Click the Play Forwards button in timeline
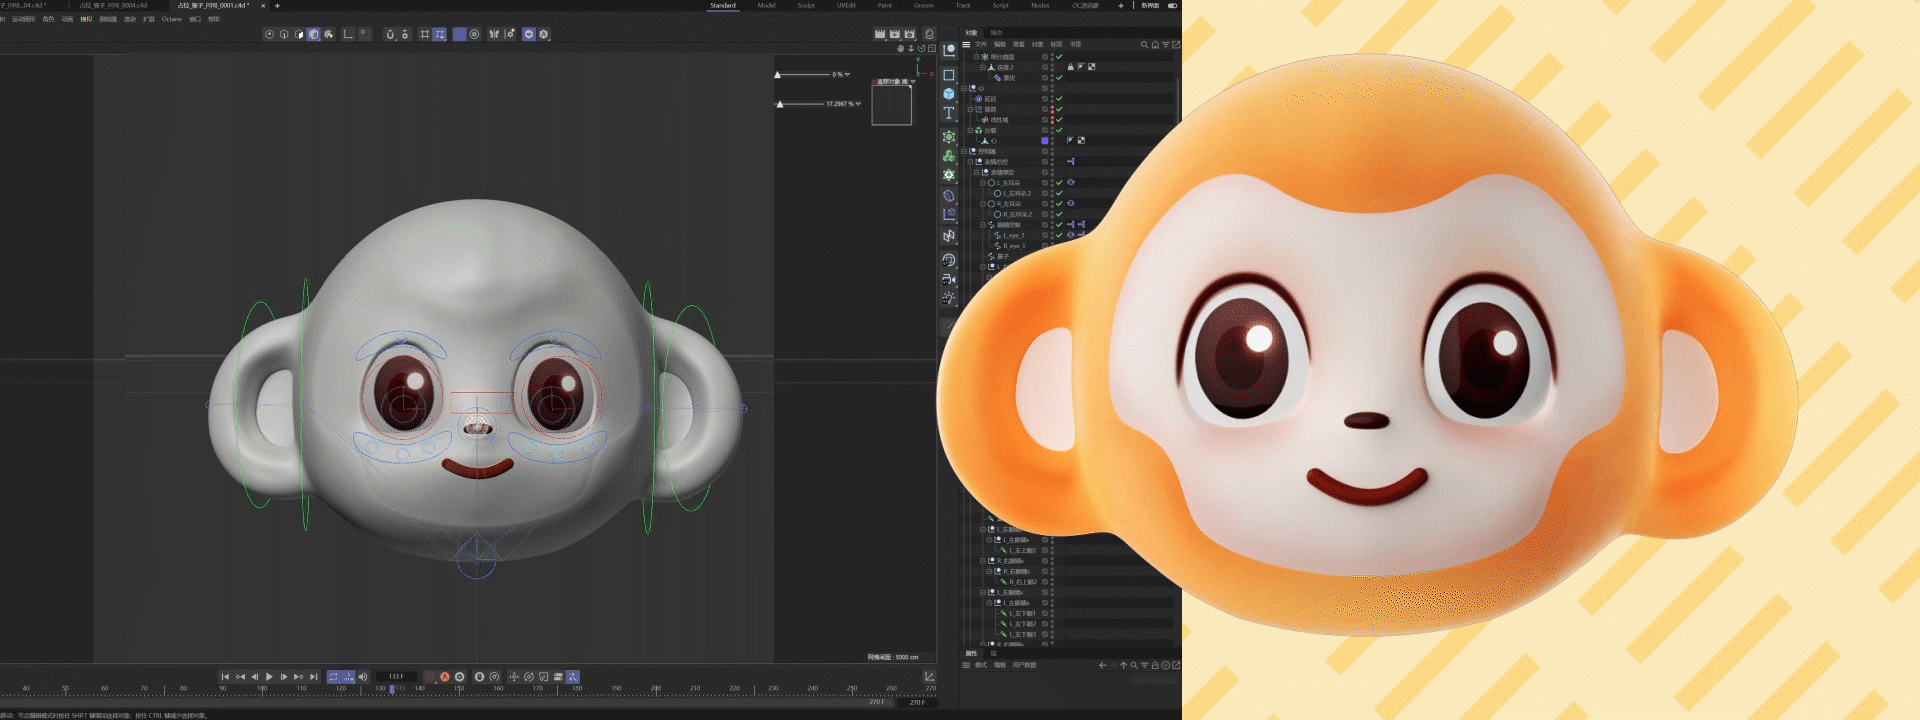The height and width of the screenshot is (720, 1920). point(269,677)
